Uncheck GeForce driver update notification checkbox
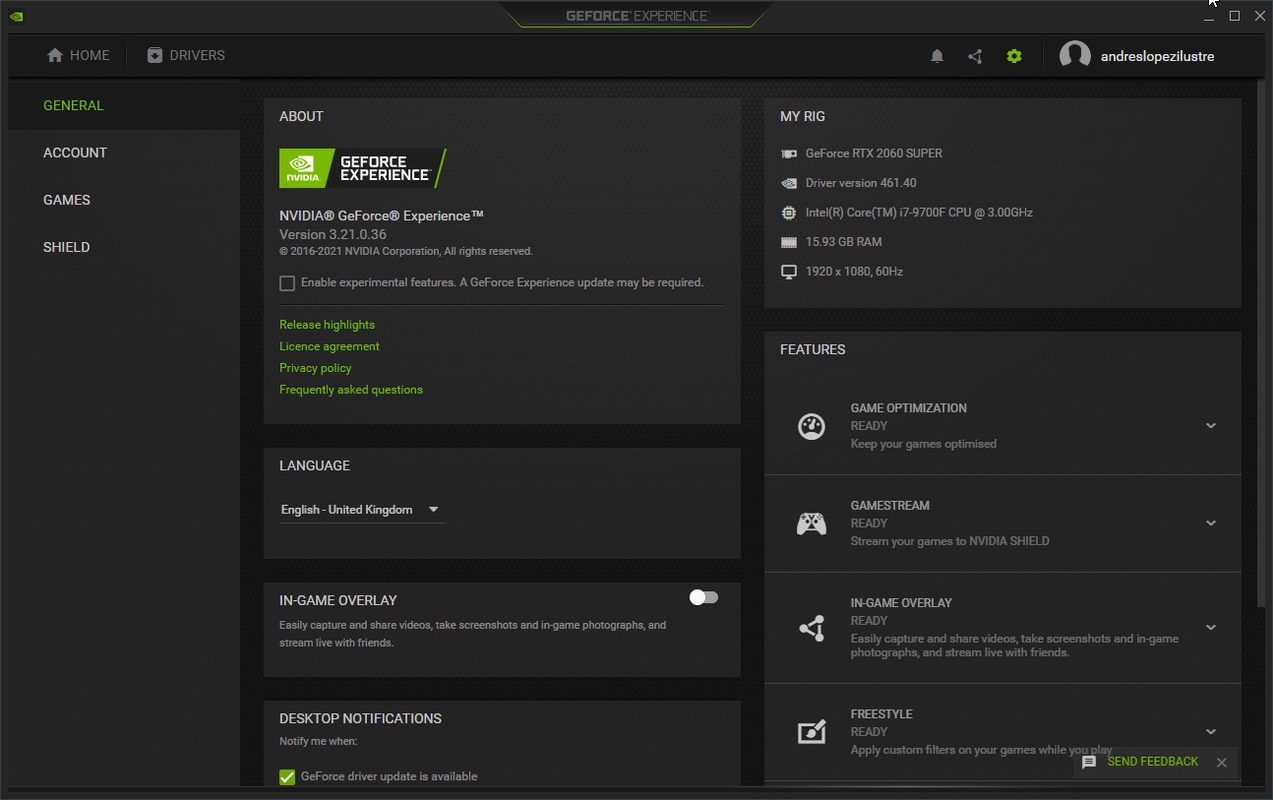The image size is (1273, 800). point(287,777)
